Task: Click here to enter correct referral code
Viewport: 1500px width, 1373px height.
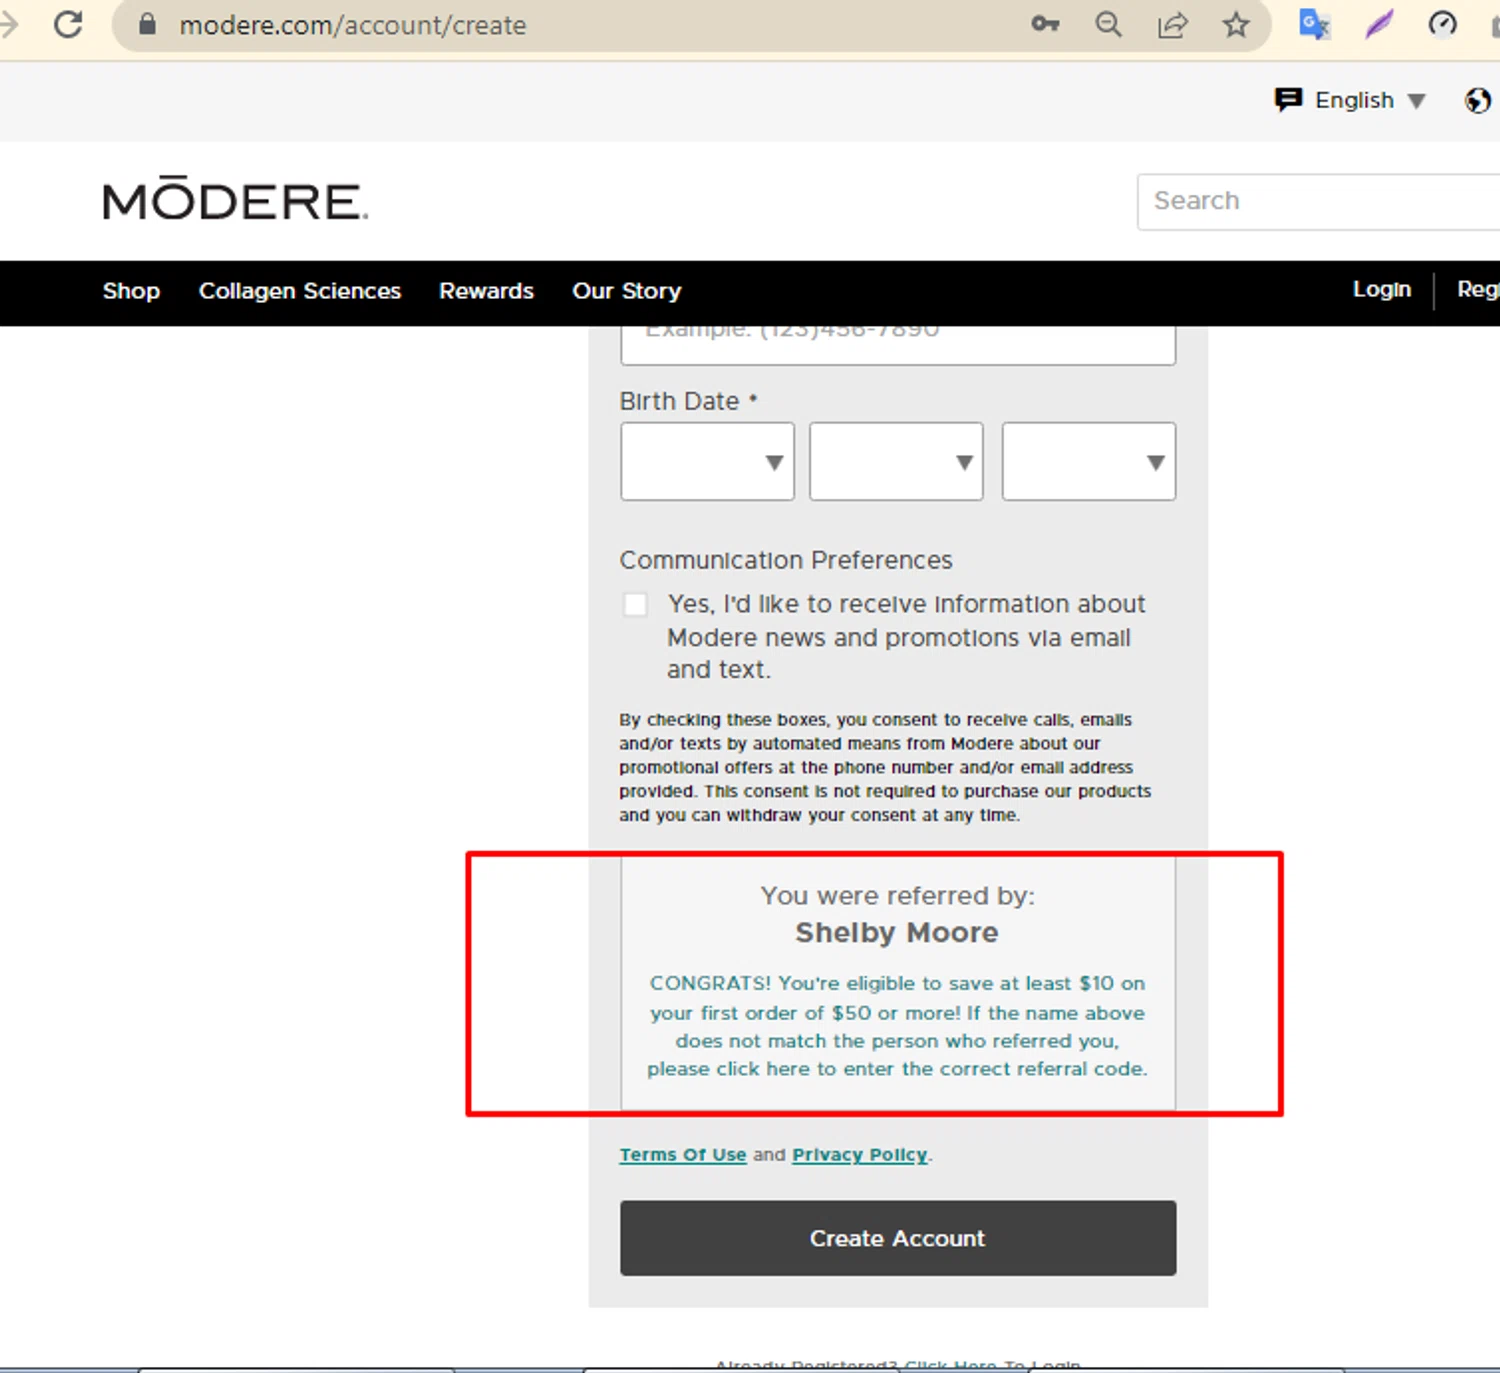Action: [897, 1068]
